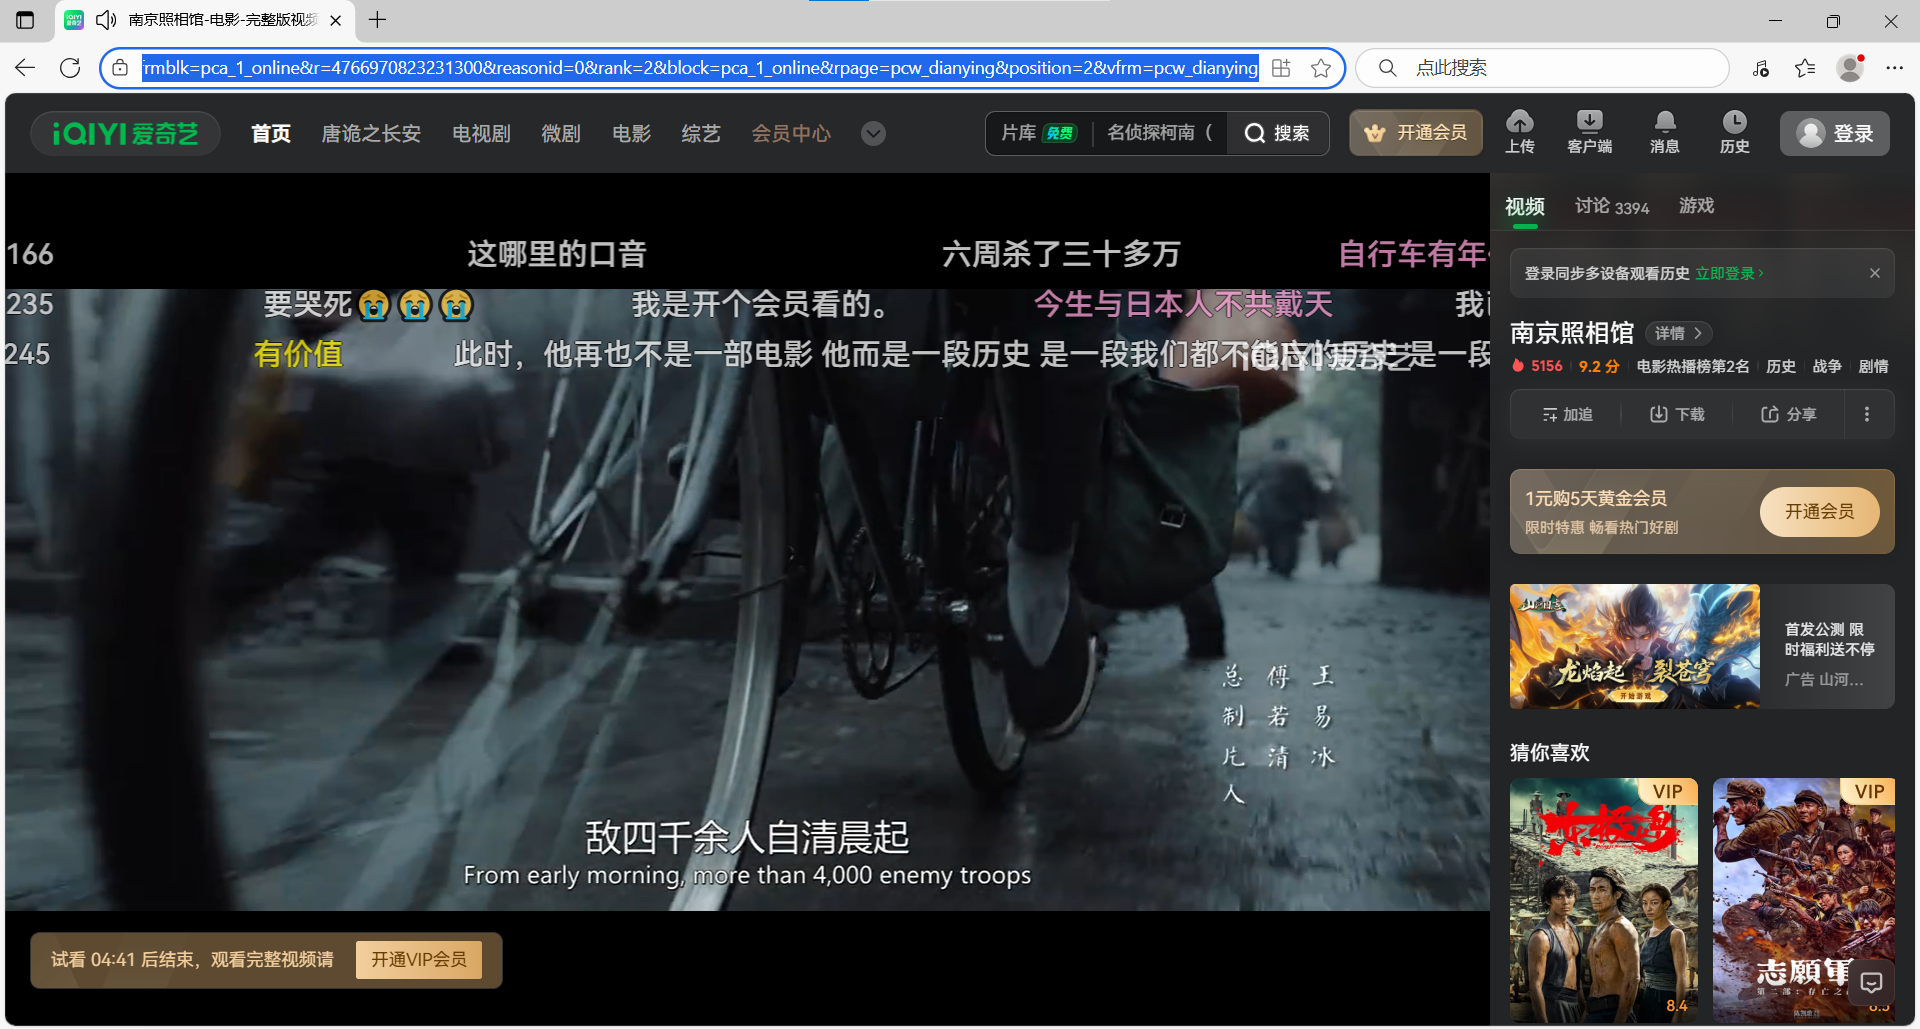1920x1029 pixels.
Task: Bookmark the page with the star
Action: point(1320,68)
